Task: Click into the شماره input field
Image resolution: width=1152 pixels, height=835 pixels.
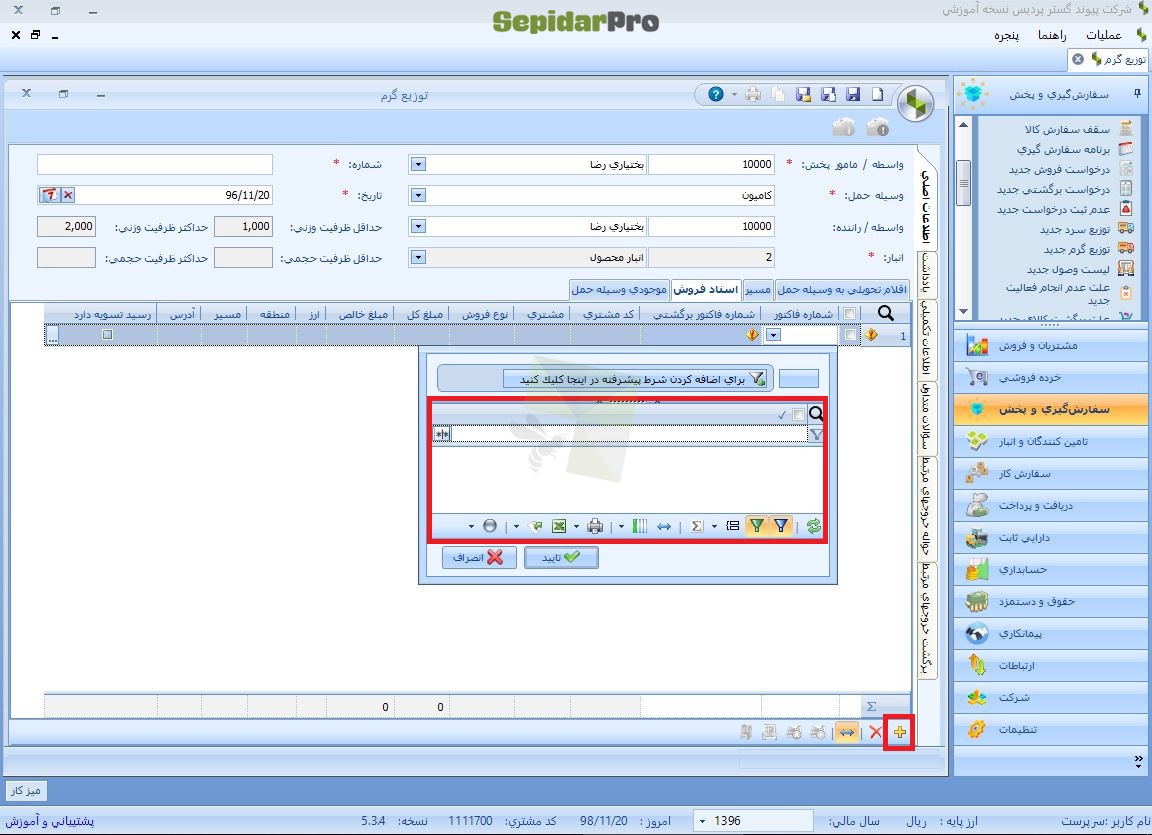Action: 155,164
